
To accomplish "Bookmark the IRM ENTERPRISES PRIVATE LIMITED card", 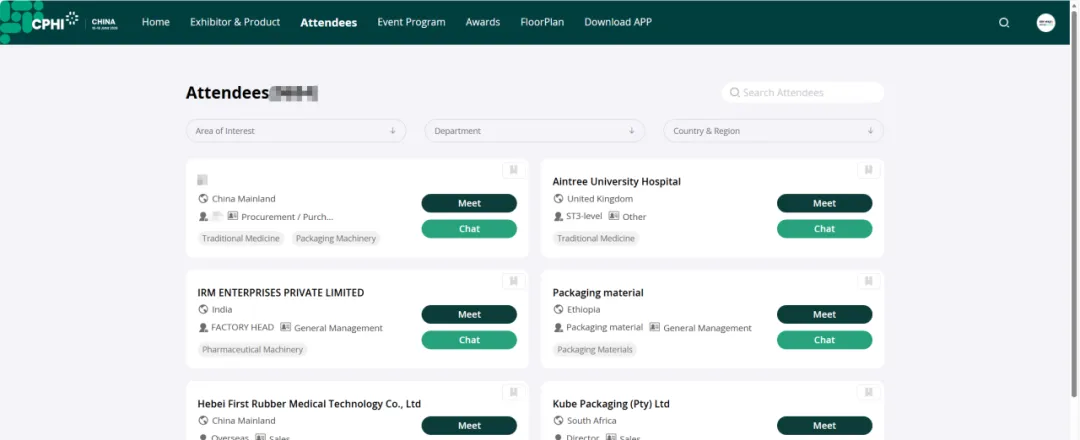I will tap(513, 281).
